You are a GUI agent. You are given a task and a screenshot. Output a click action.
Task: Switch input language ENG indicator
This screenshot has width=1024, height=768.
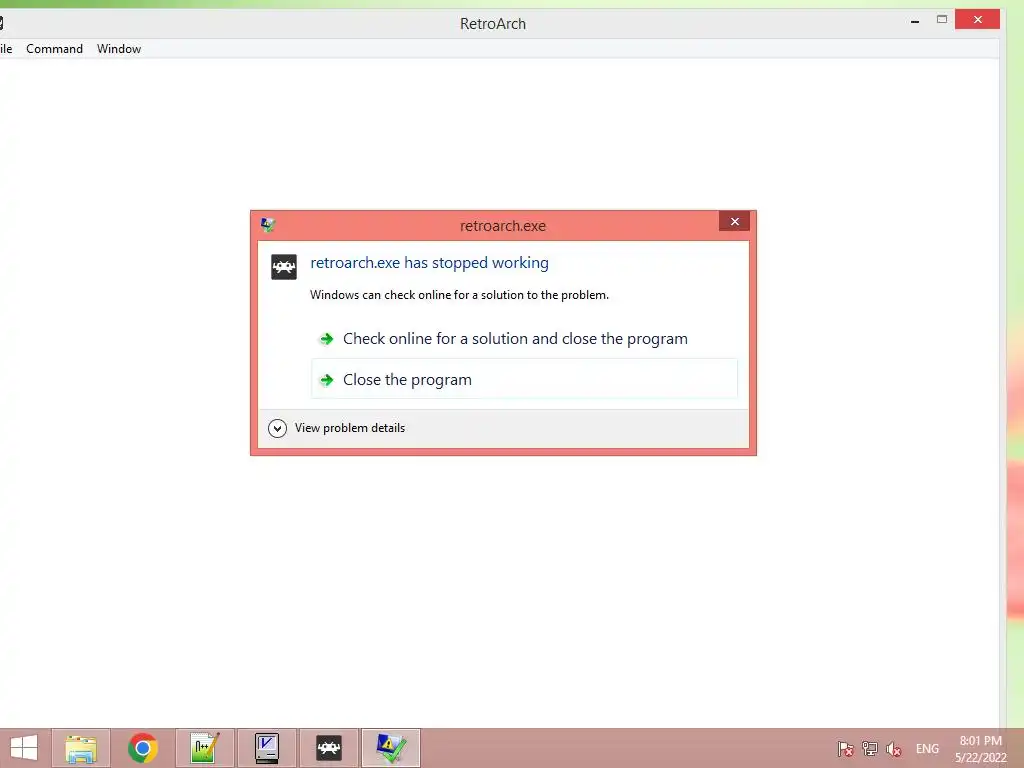click(x=927, y=748)
